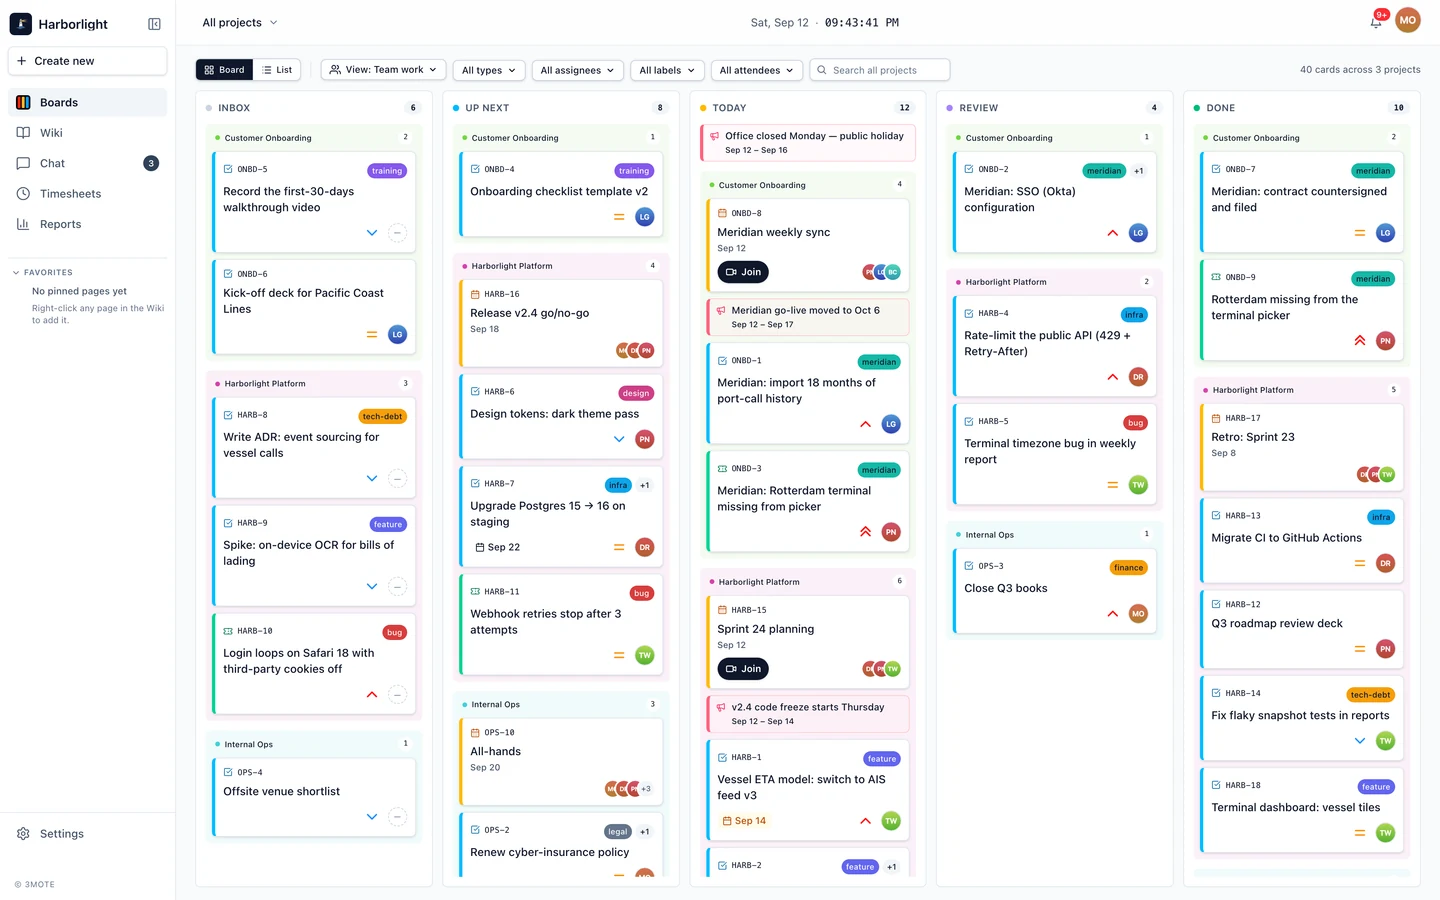The height and width of the screenshot is (900, 1440).
Task: Click high-priority arrow on HARB-10 card
Action: (372, 695)
